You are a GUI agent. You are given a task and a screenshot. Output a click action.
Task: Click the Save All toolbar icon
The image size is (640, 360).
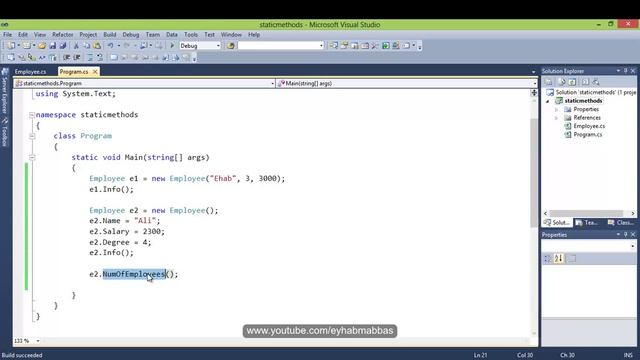63,46
